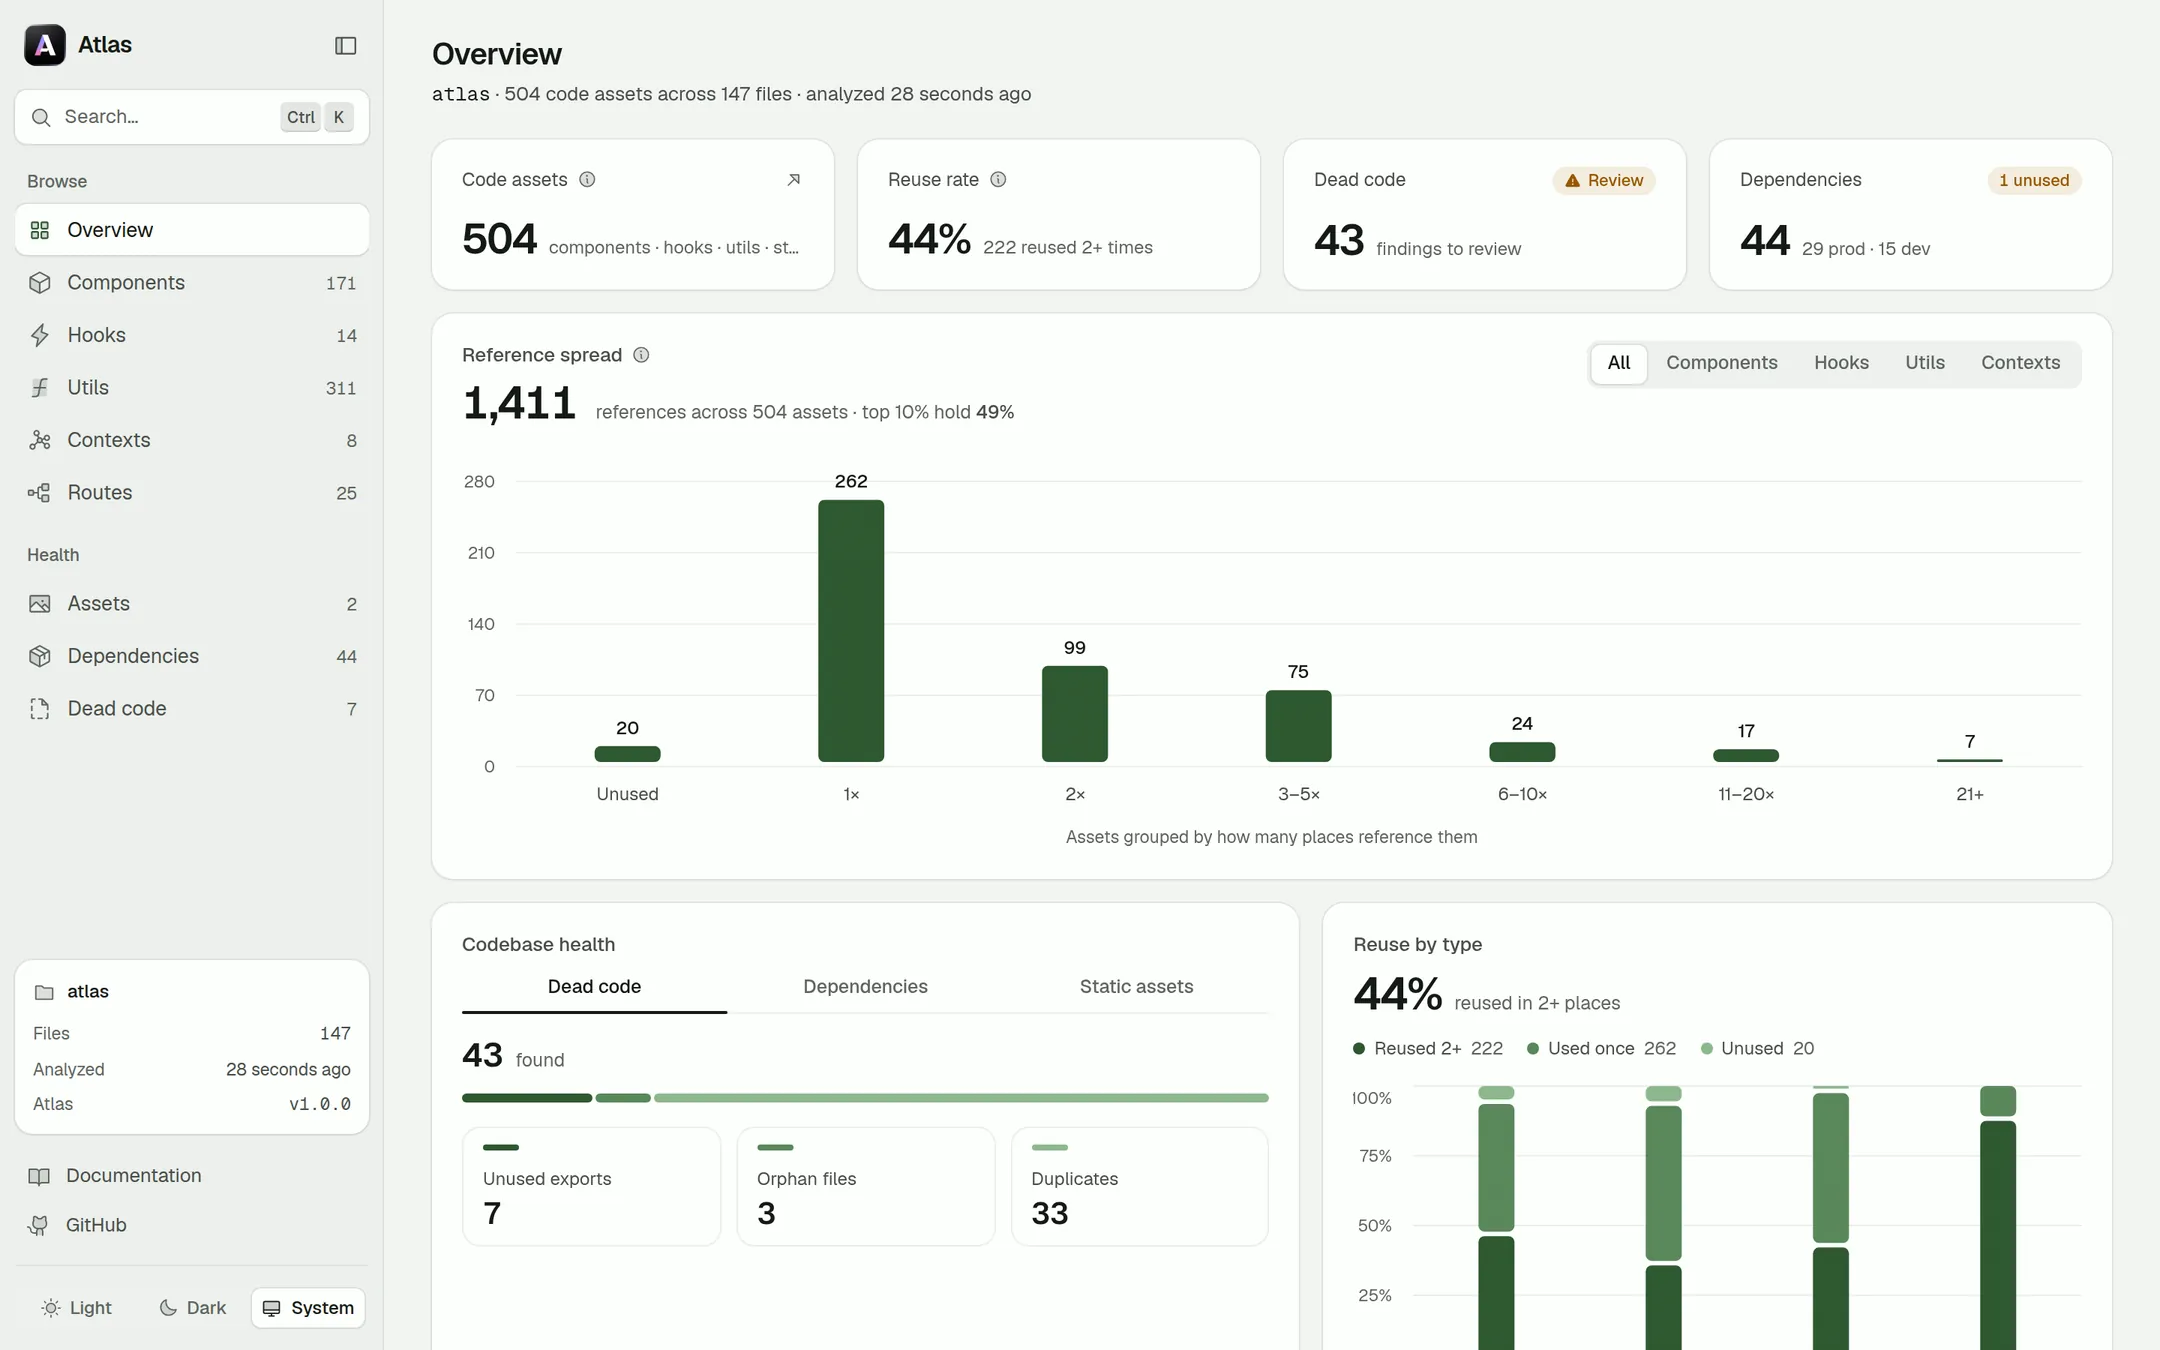The image size is (2160, 1350).
Task: Click the Assets image icon
Action: click(x=40, y=604)
